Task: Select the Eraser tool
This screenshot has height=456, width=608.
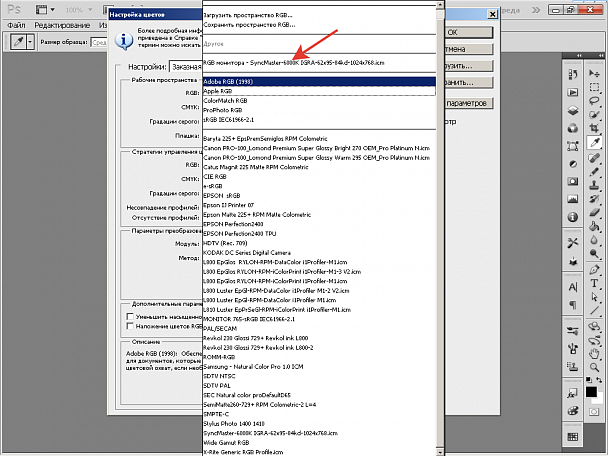Action: click(594, 212)
